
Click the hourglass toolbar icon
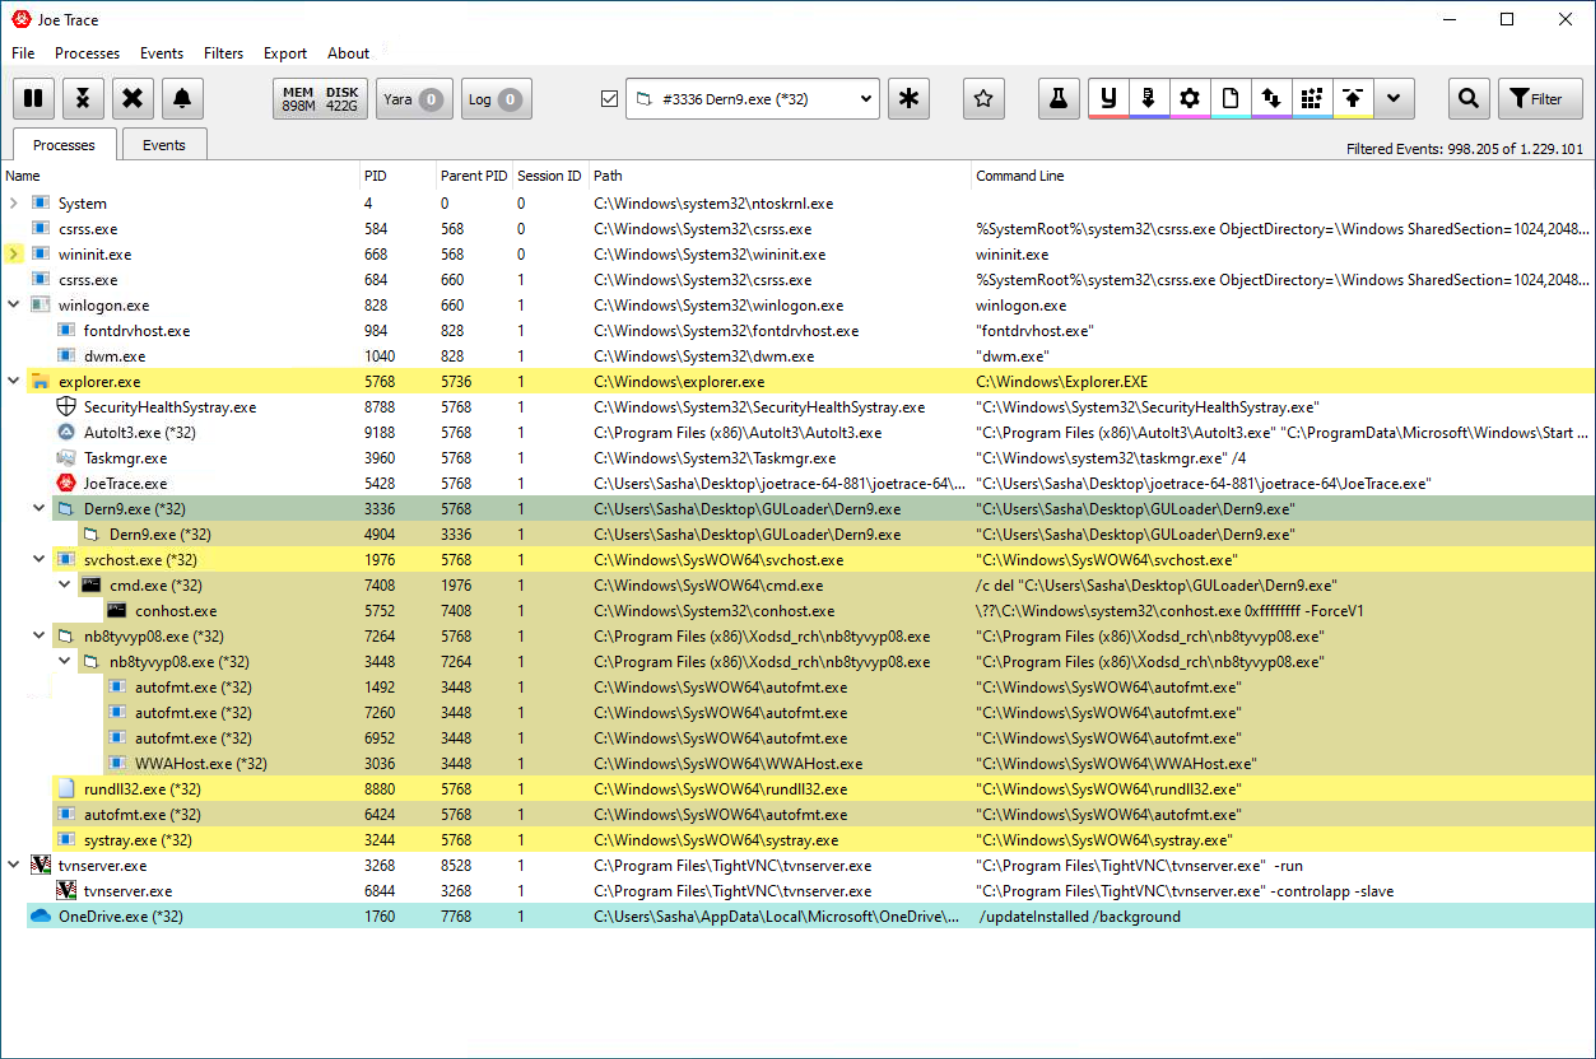83,98
